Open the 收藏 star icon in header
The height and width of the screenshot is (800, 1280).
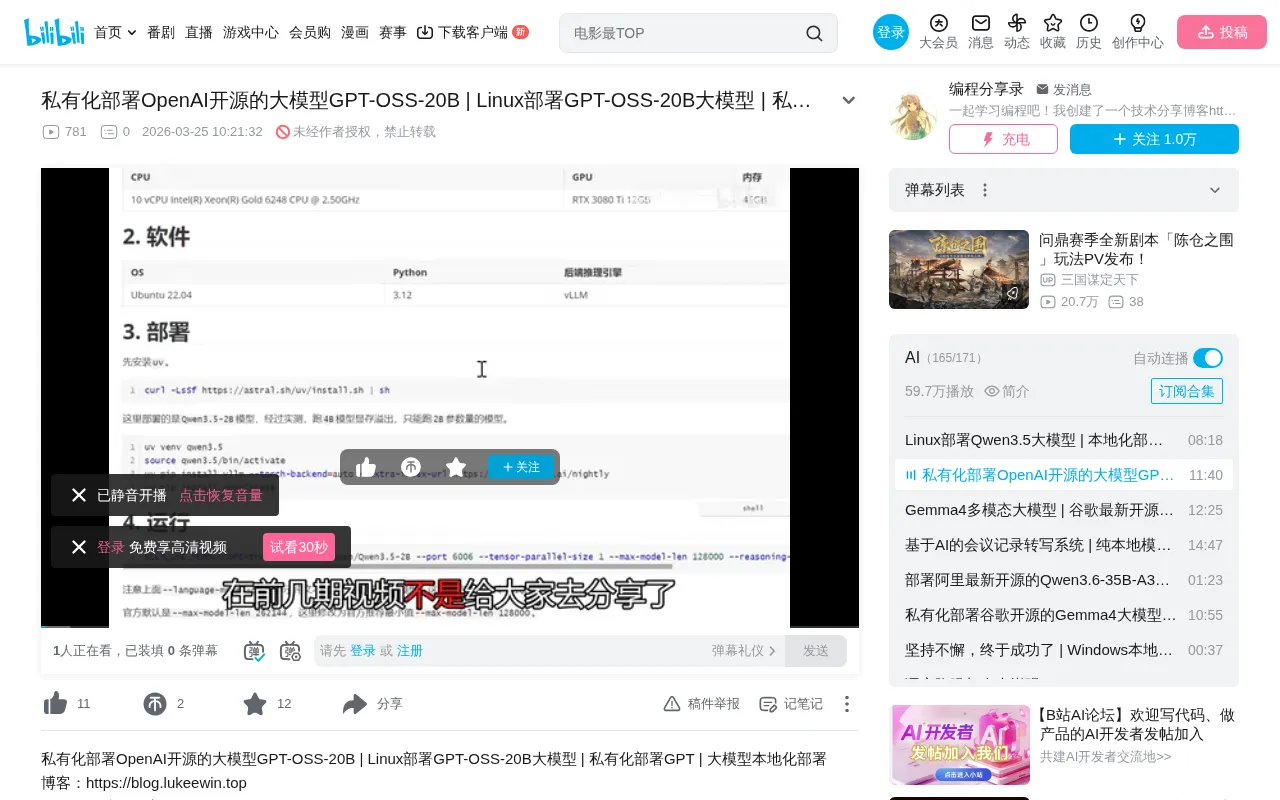tap(1053, 23)
